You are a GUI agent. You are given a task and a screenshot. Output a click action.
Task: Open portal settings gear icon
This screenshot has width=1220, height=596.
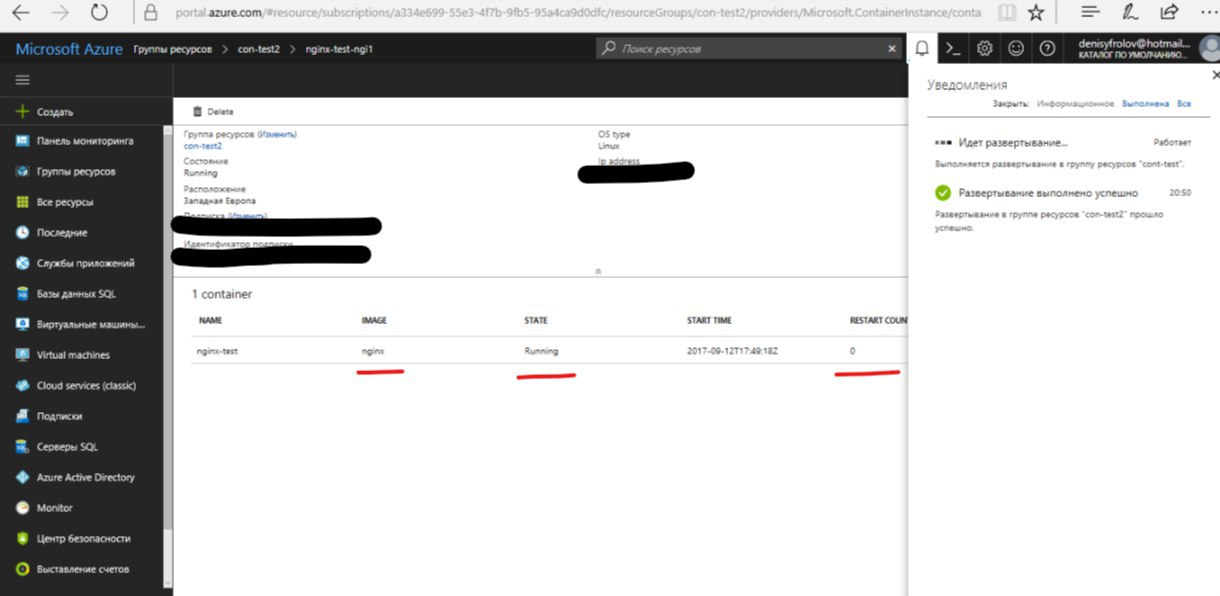click(x=985, y=48)
